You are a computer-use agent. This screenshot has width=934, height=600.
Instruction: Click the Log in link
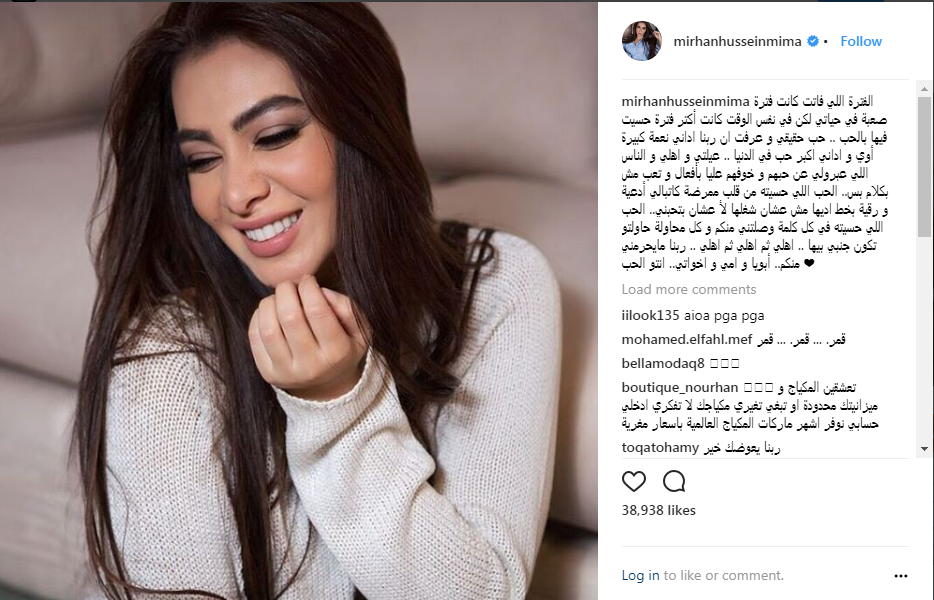[x=640, y=575]
